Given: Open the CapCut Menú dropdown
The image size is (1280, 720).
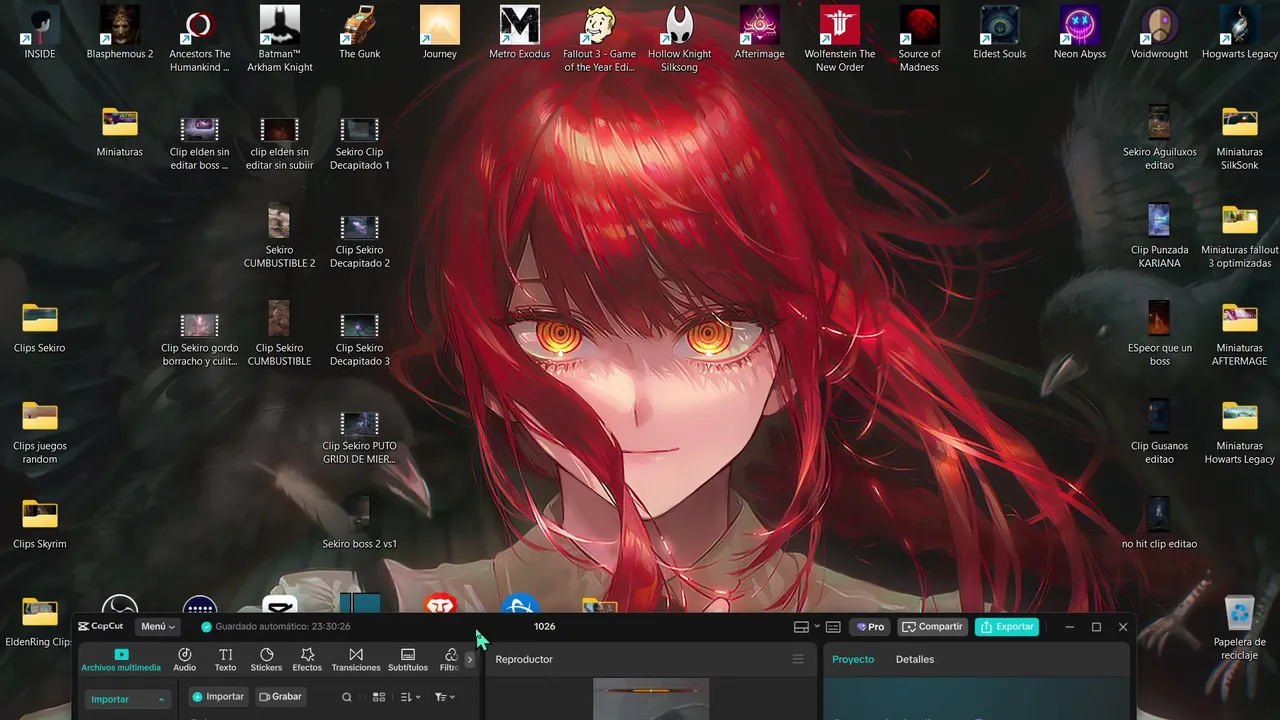Looking at the screenshot, I should point(158,627).
